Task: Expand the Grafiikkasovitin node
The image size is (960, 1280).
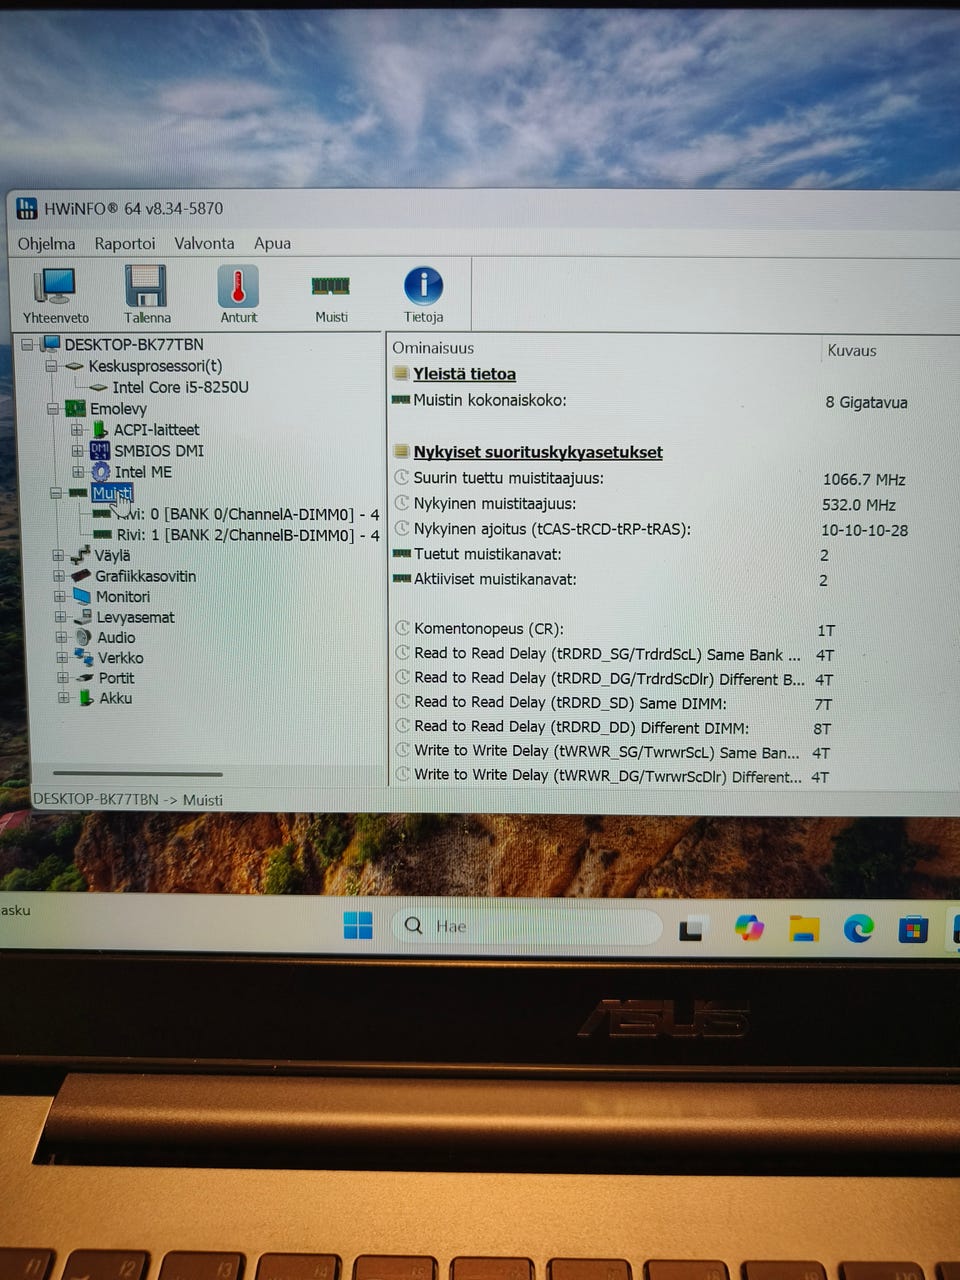Action: (x=58, y=576)
